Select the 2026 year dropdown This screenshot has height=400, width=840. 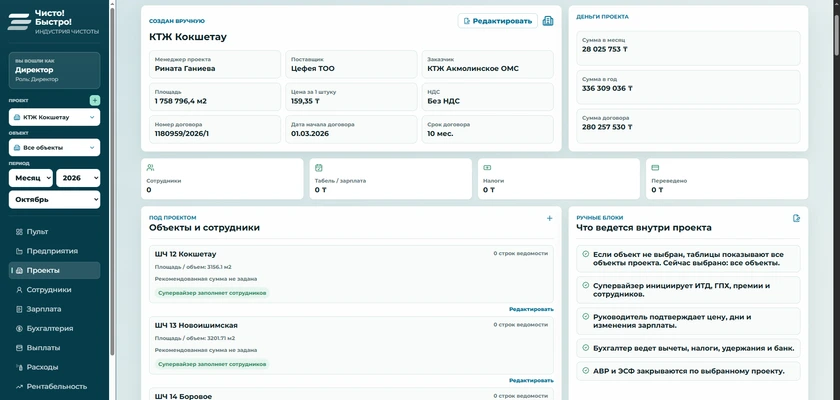point(78,178)
